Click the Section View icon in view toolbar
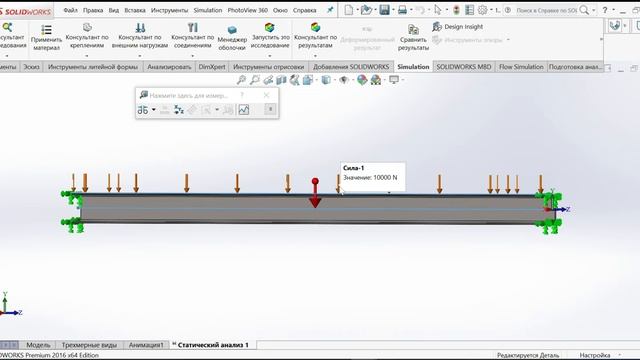Viewport: 640px width, 360px height. click(281, 80)
